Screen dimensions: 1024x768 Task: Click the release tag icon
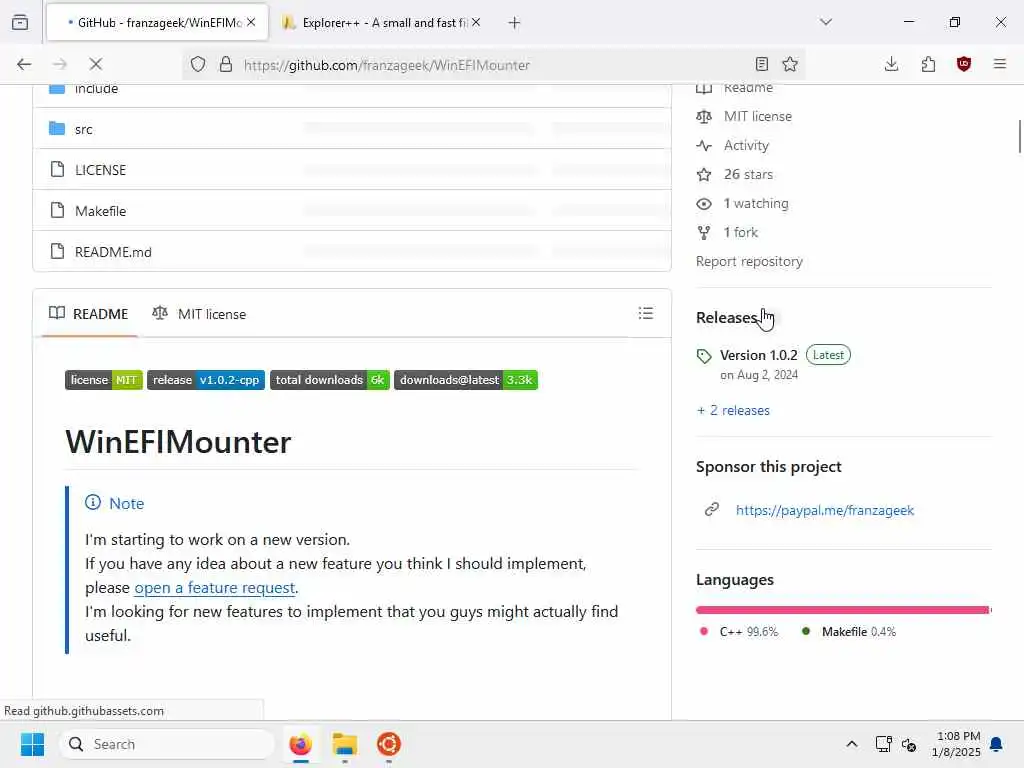(703, 356)
